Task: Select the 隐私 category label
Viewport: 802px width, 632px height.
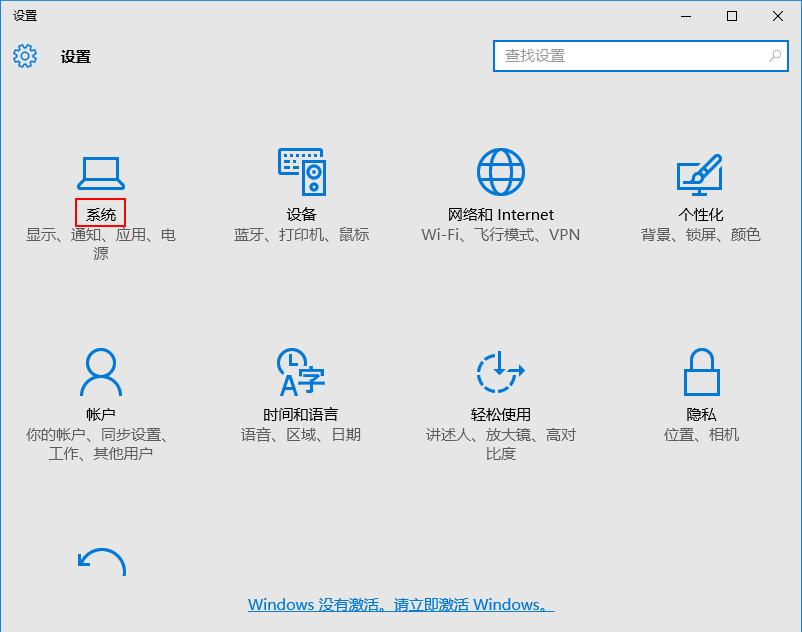Action: 701,414
